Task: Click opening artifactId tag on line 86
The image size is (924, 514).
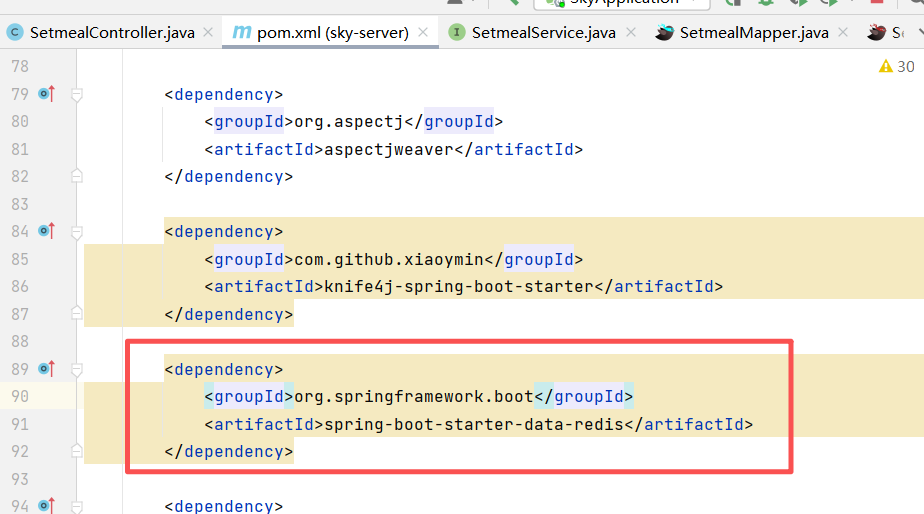Action: pos(264,286)
